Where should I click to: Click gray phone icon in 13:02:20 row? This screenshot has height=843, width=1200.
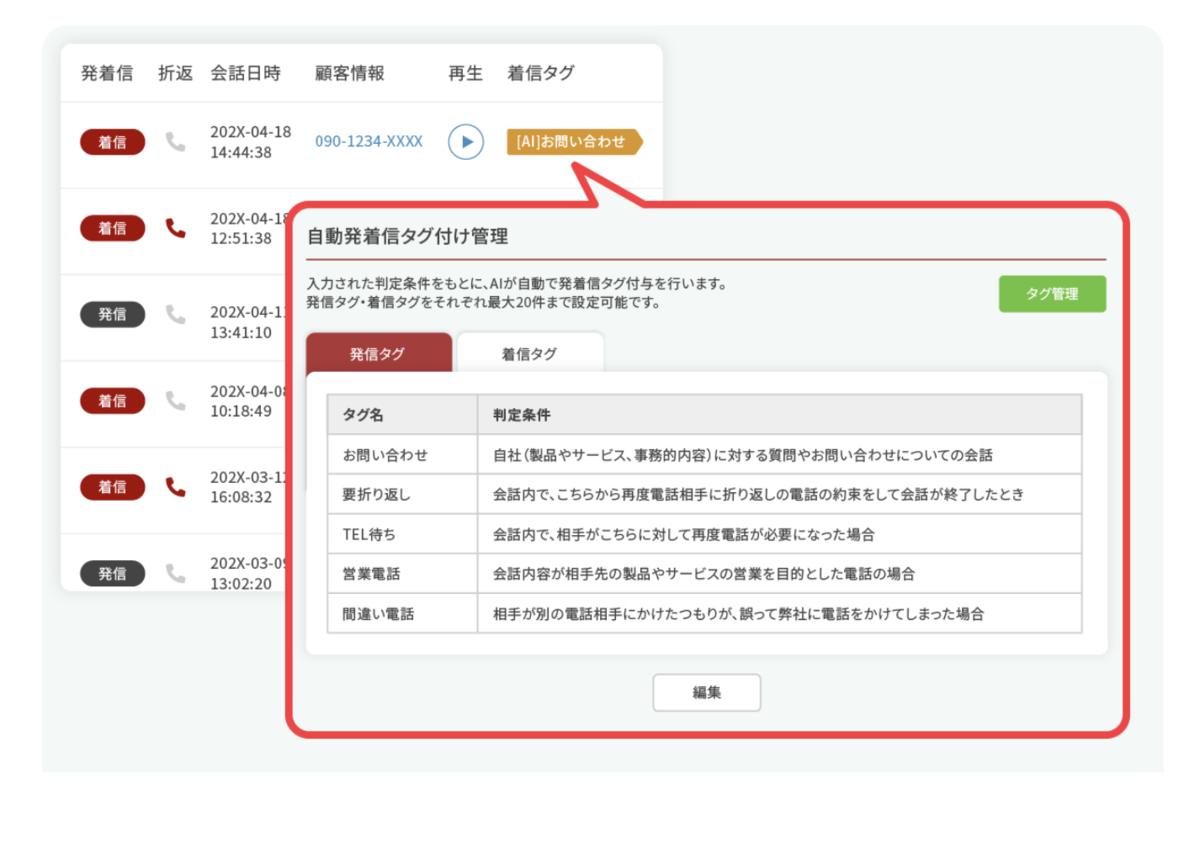click(176, 573)
